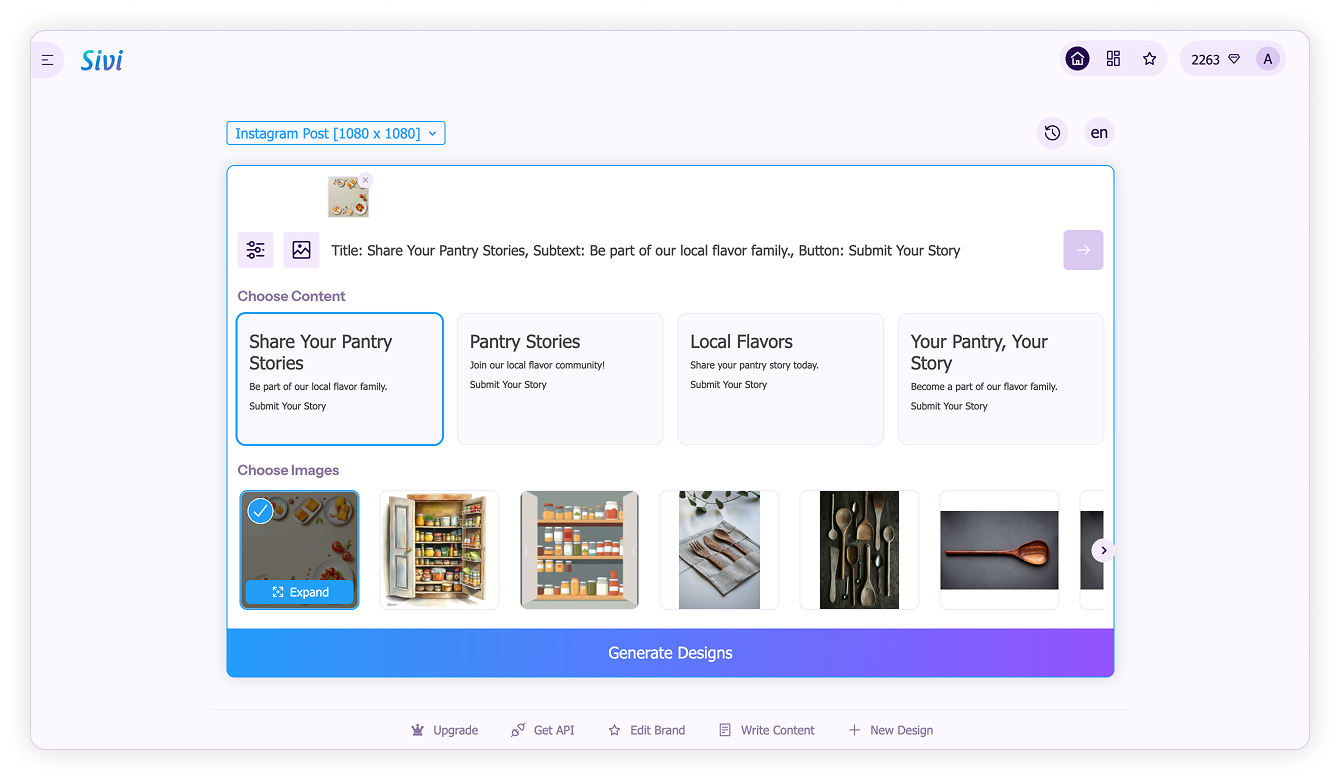Change the language via the en button

tap(1099, 133)
